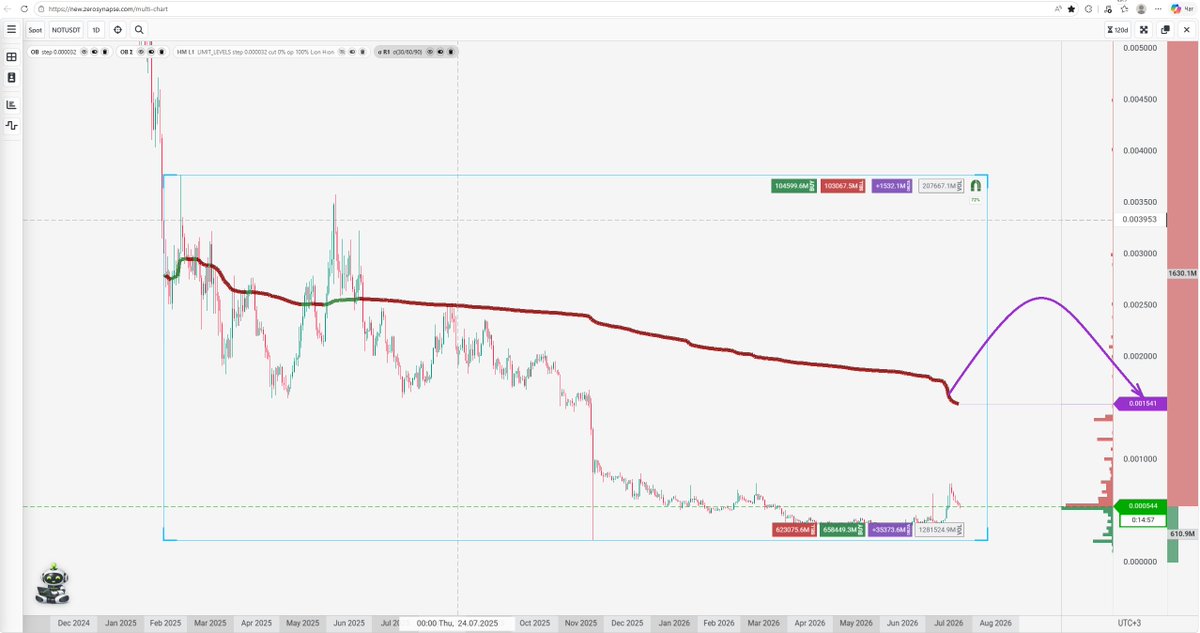1200x633 pixels.
Task: Click Jul 2026 on the time axis
Action: coord(948,623)
